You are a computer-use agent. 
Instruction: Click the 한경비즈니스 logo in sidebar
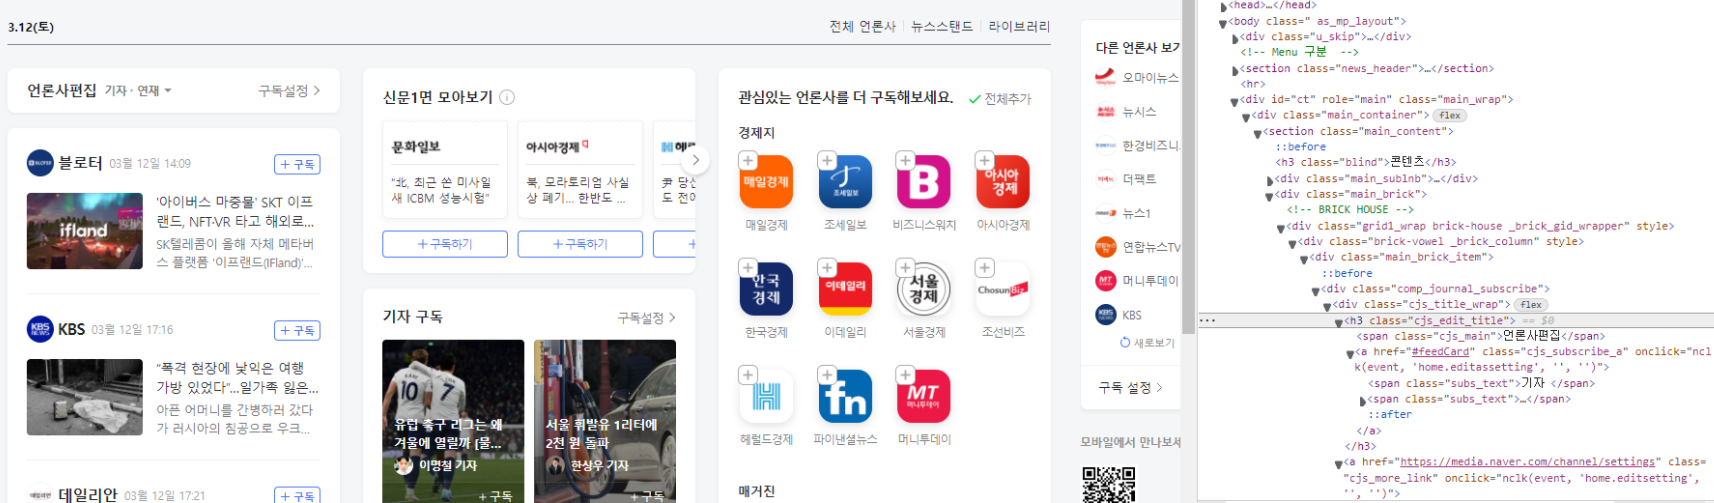1105,145
